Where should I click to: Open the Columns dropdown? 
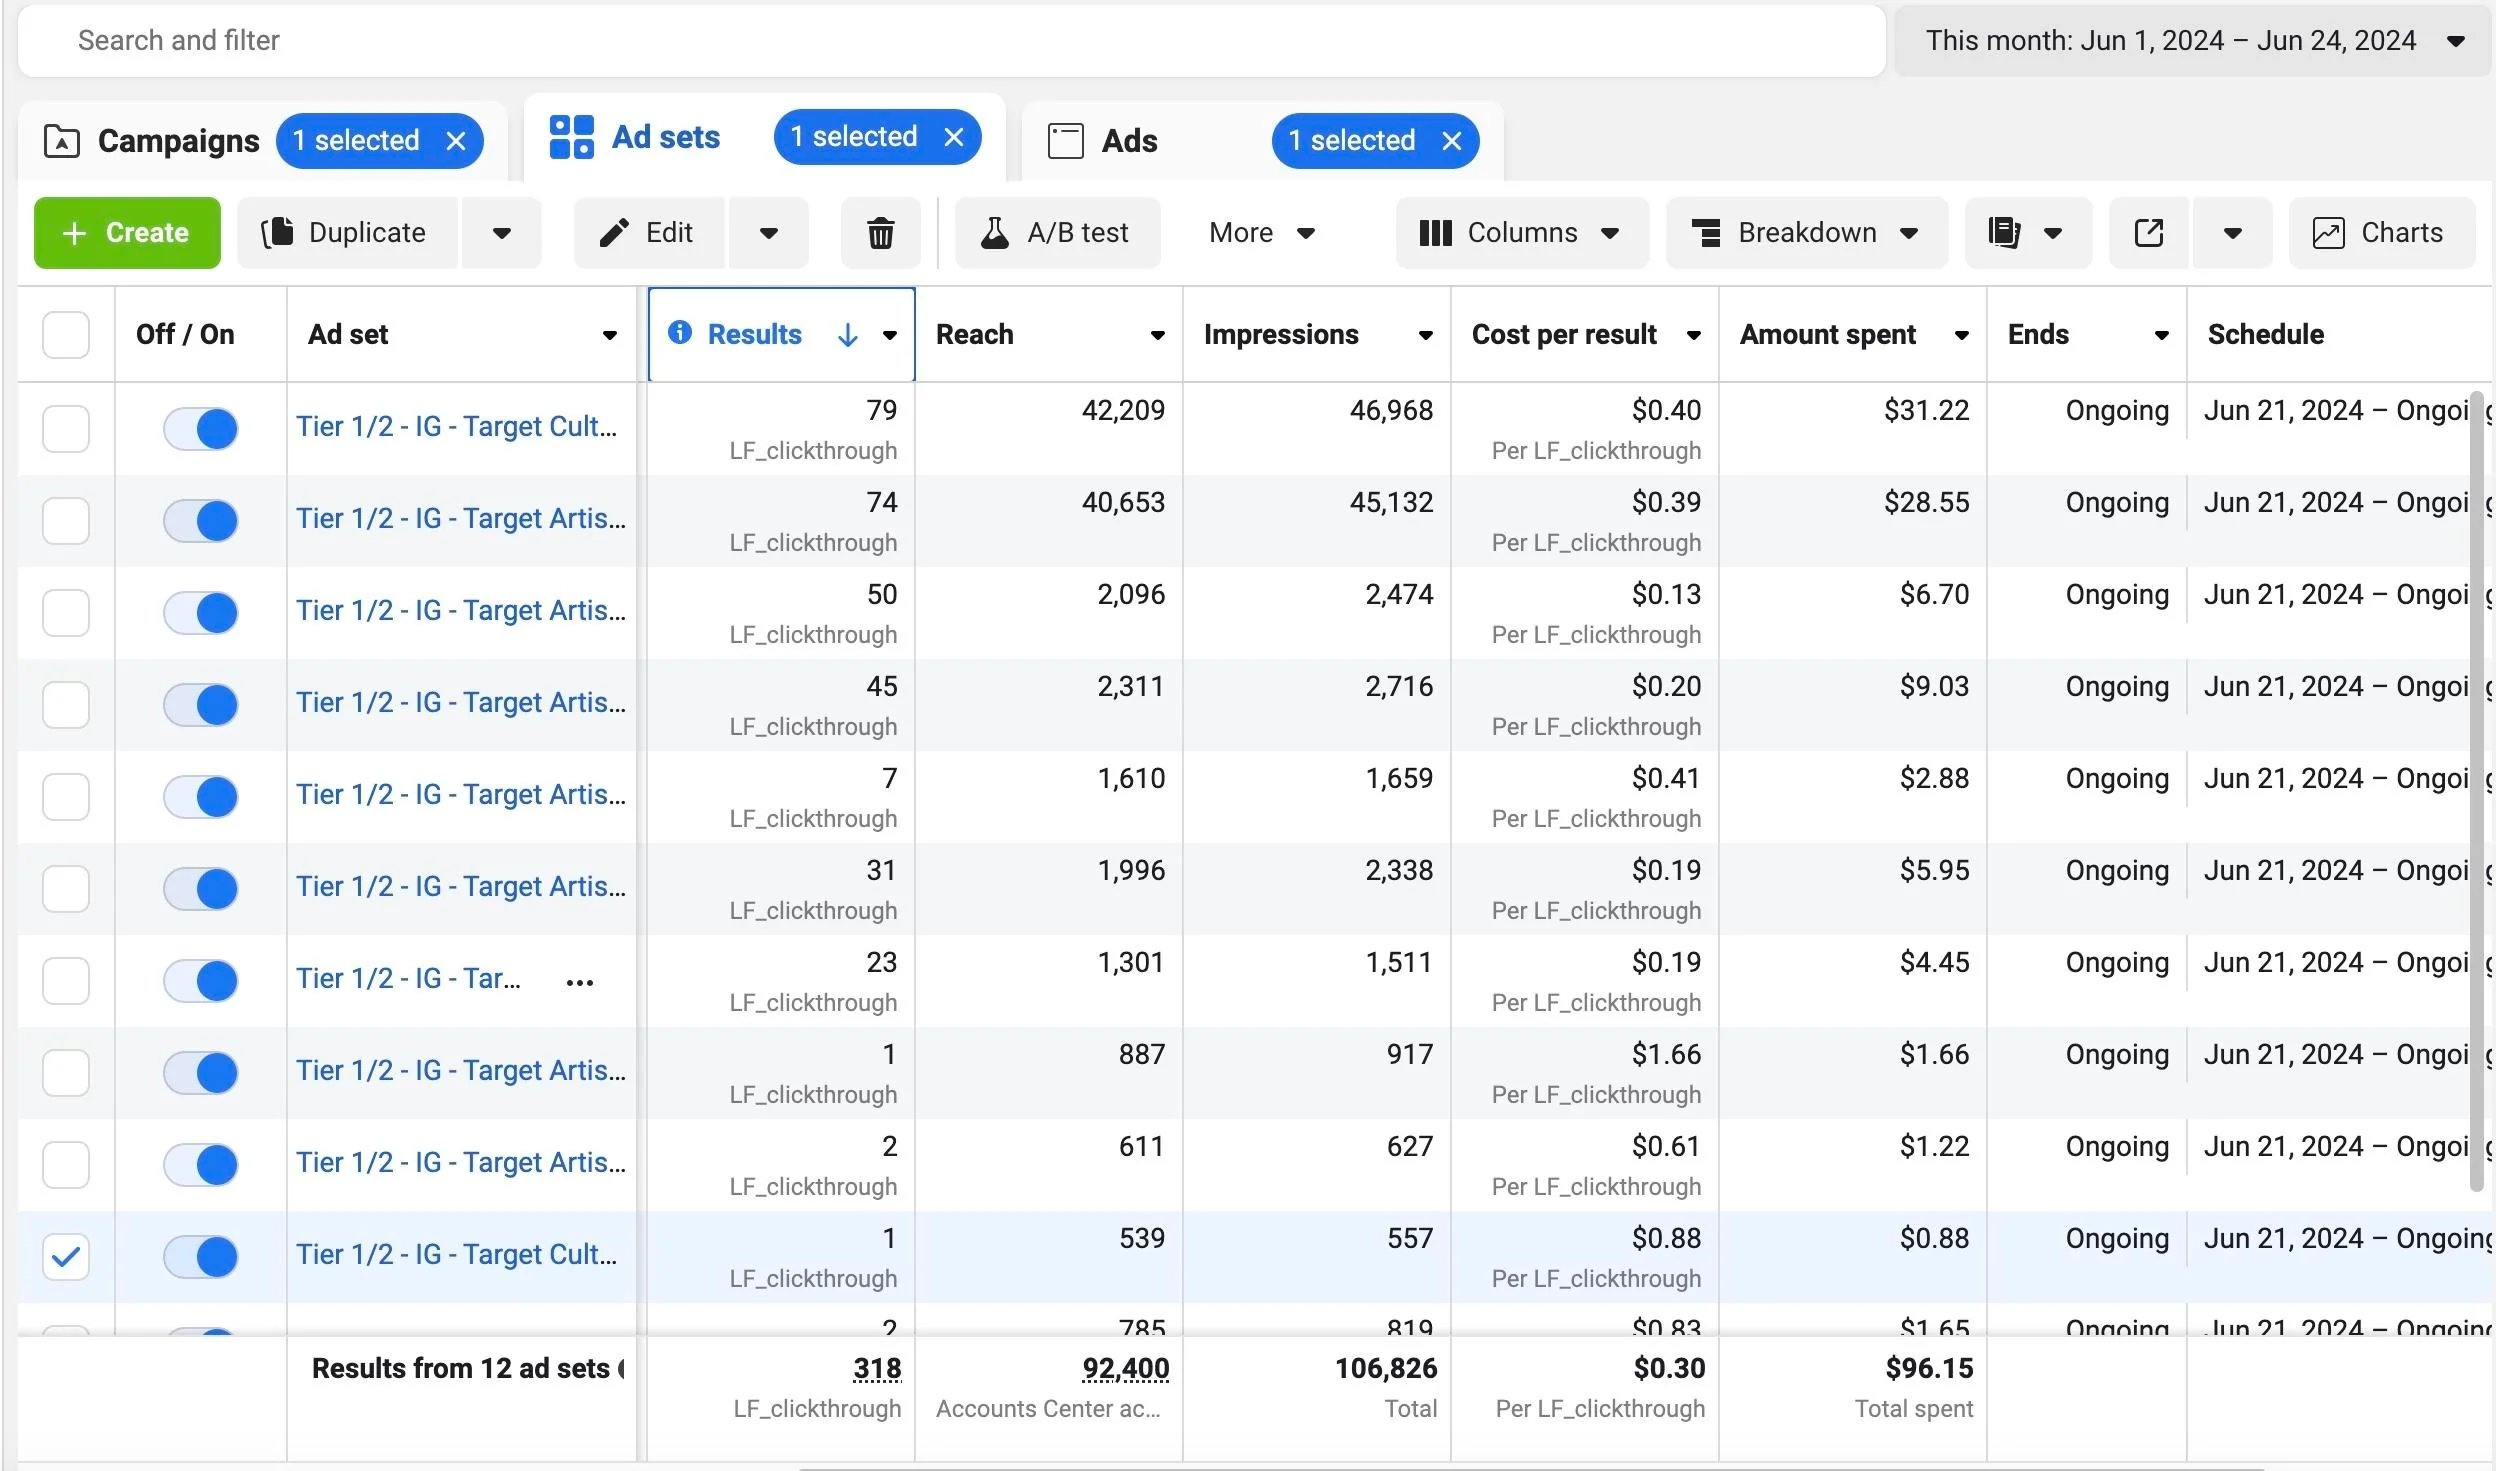1521,233
